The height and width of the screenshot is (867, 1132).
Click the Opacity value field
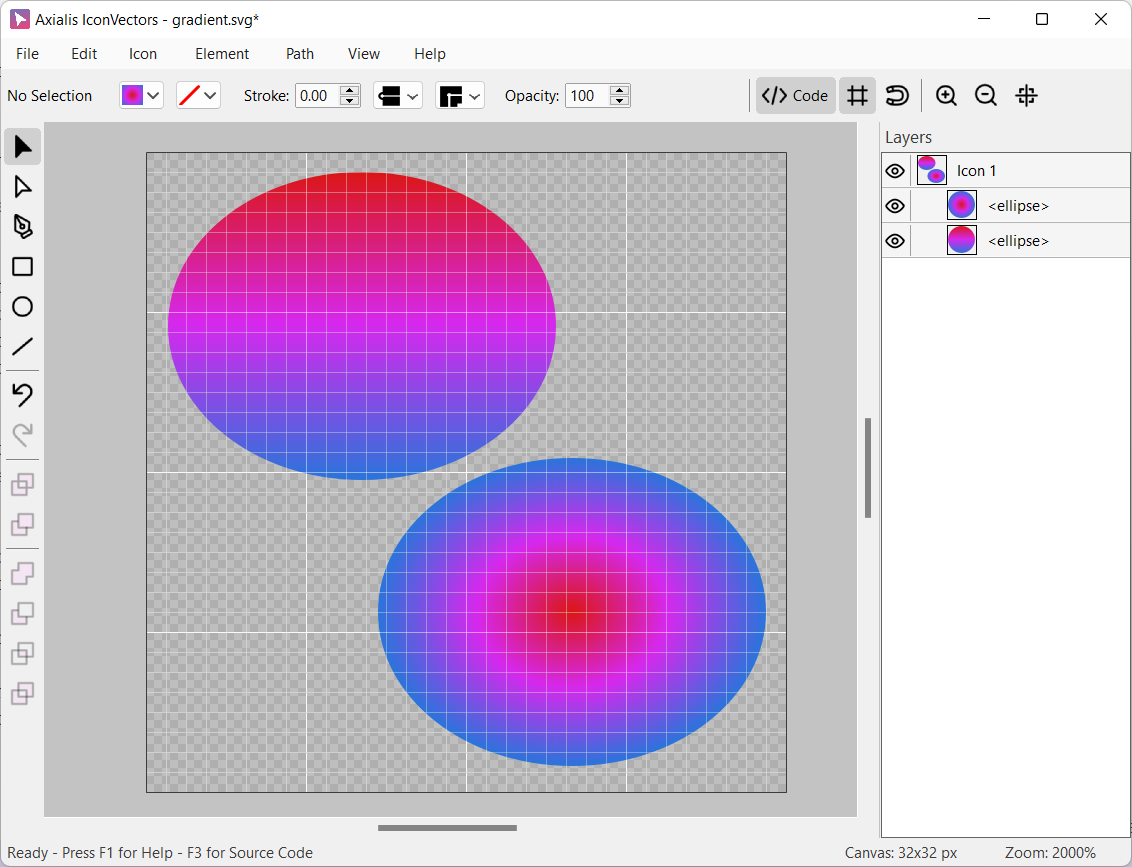[x=587, y=96]
